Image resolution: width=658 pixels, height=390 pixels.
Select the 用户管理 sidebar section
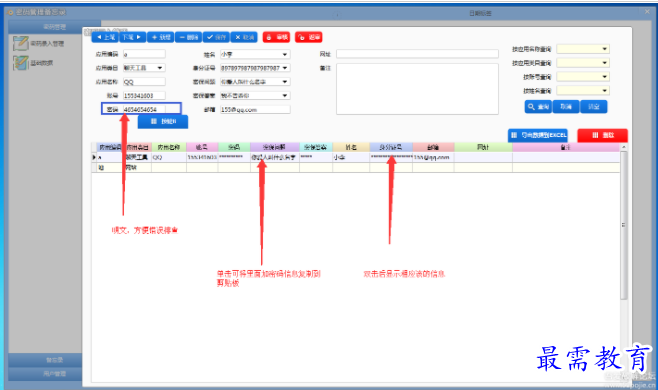[x=45, y=374]
